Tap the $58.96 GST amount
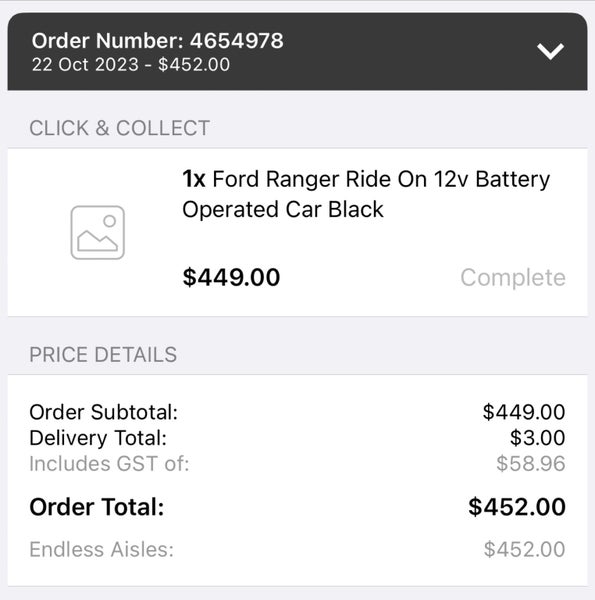Image resolution: width=595 pixels, height=600 pixels. 531,464
